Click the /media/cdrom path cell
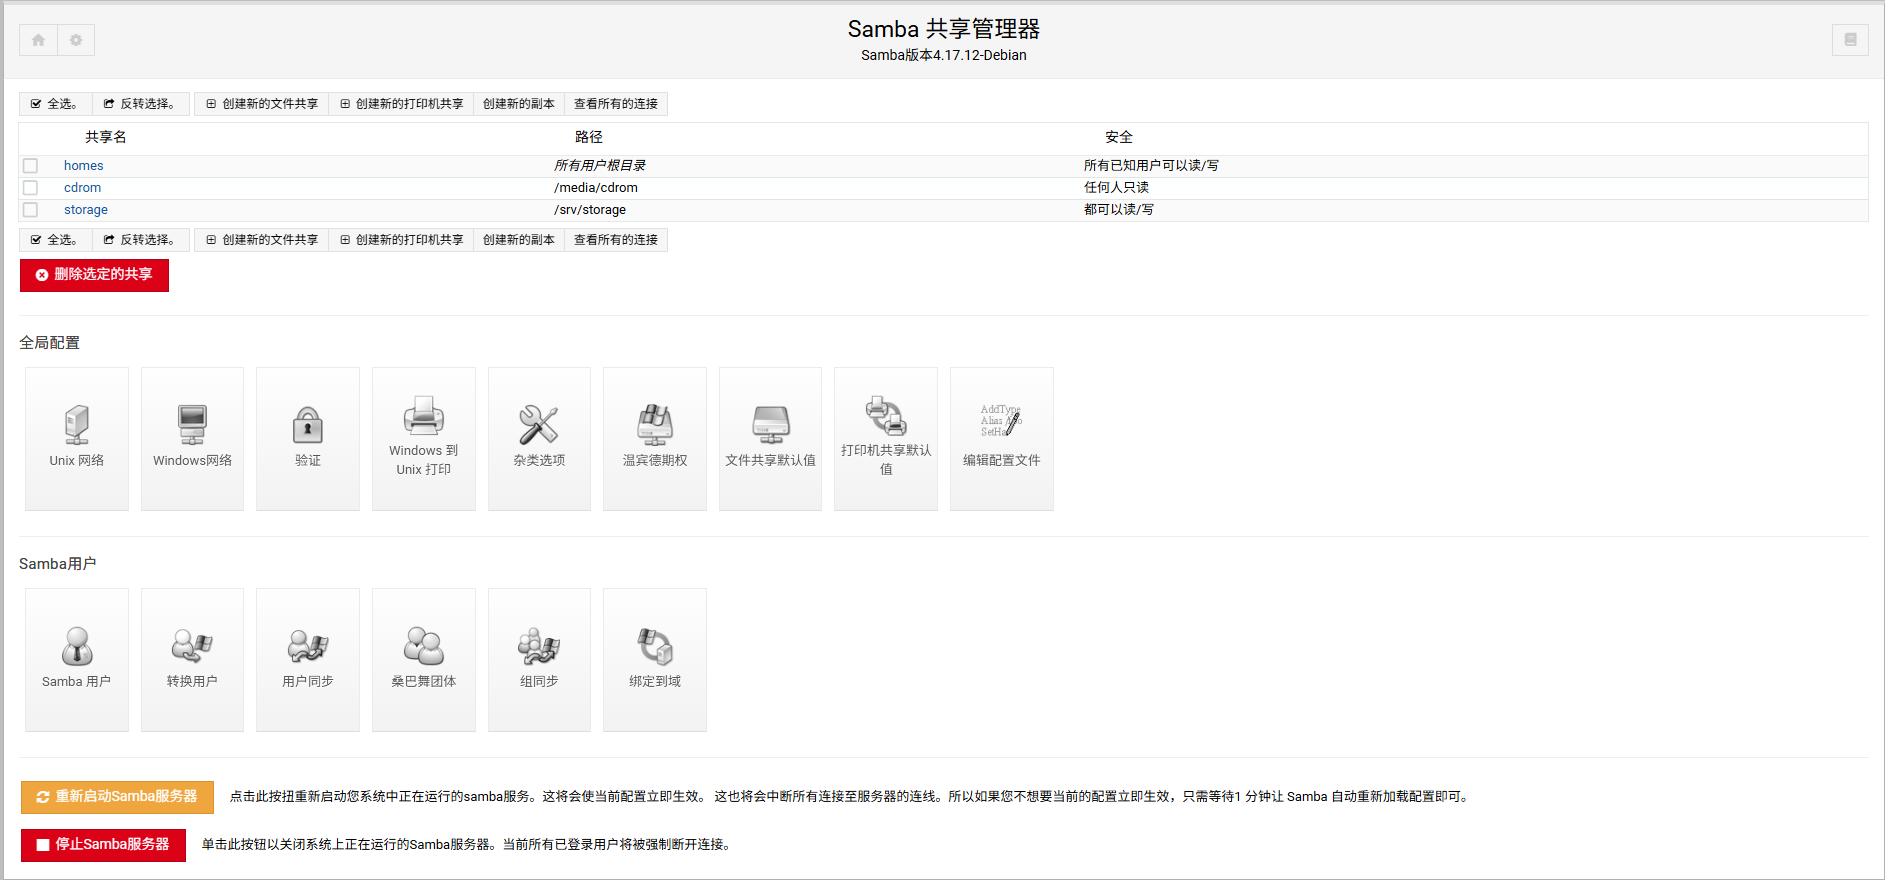The height and width of the screenshot is (880, 1885). tap(596, 188)
